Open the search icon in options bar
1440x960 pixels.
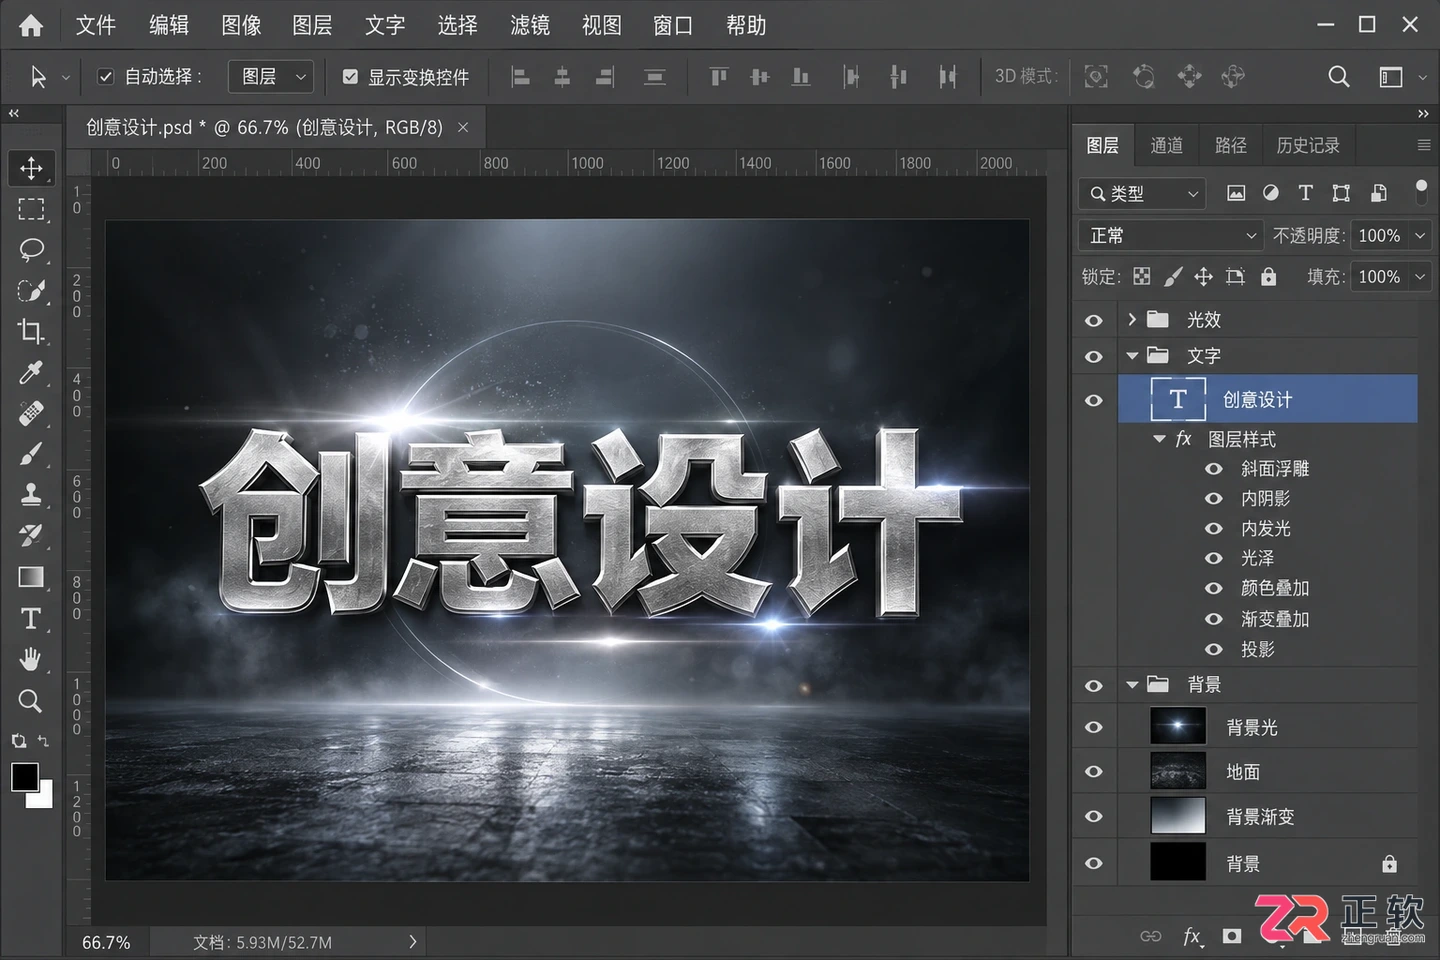pos(1338,76)
